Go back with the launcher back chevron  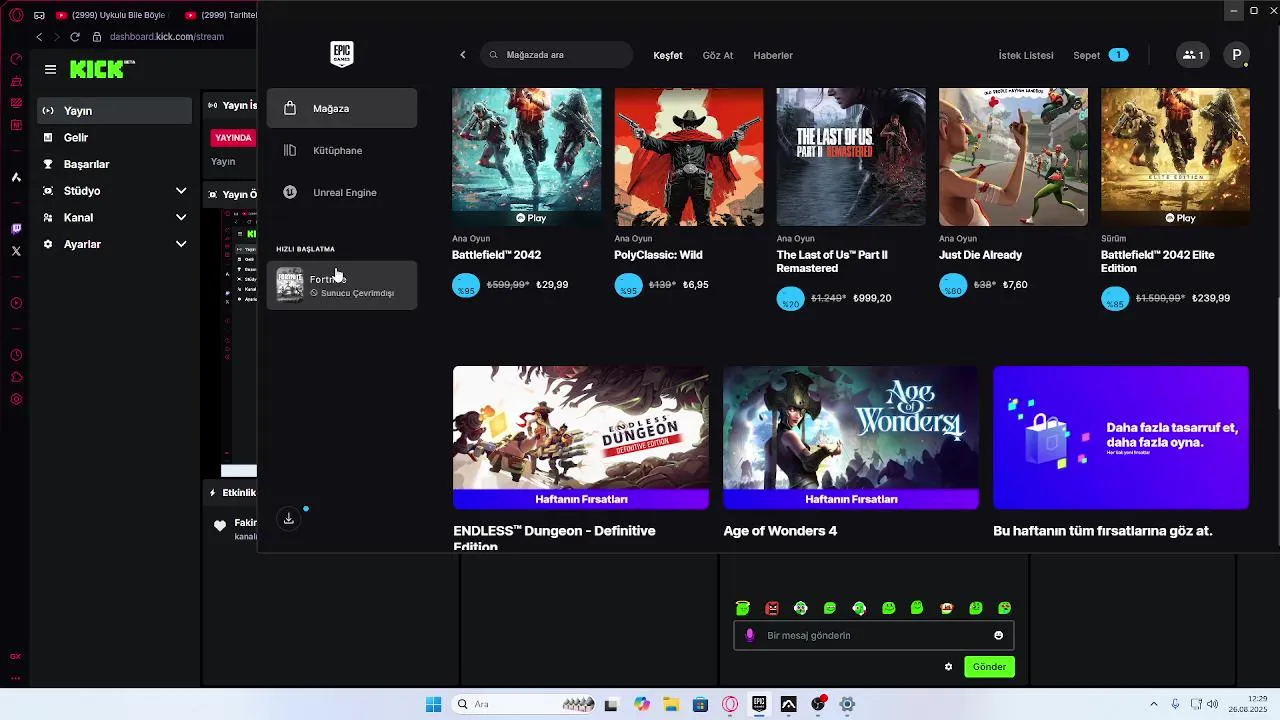click(462, 55)
